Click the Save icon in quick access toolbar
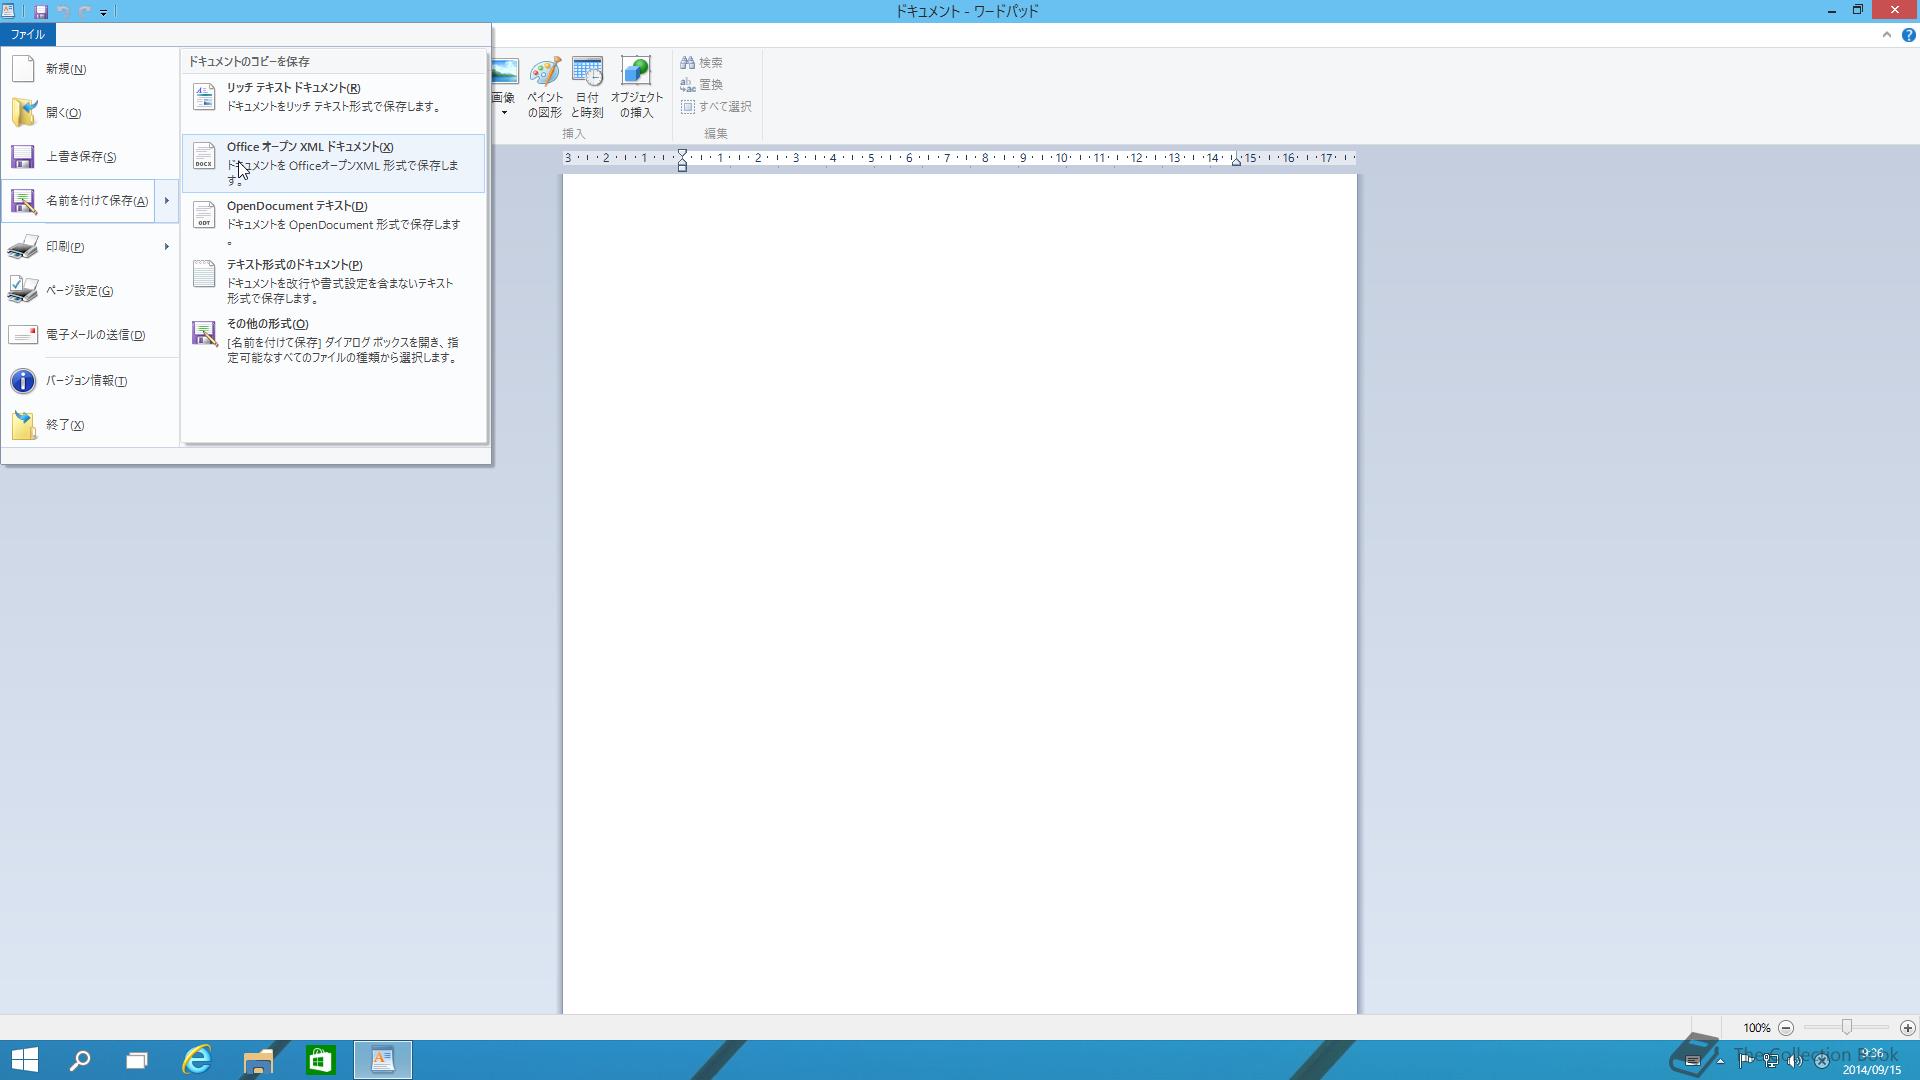 click(41, 12)
